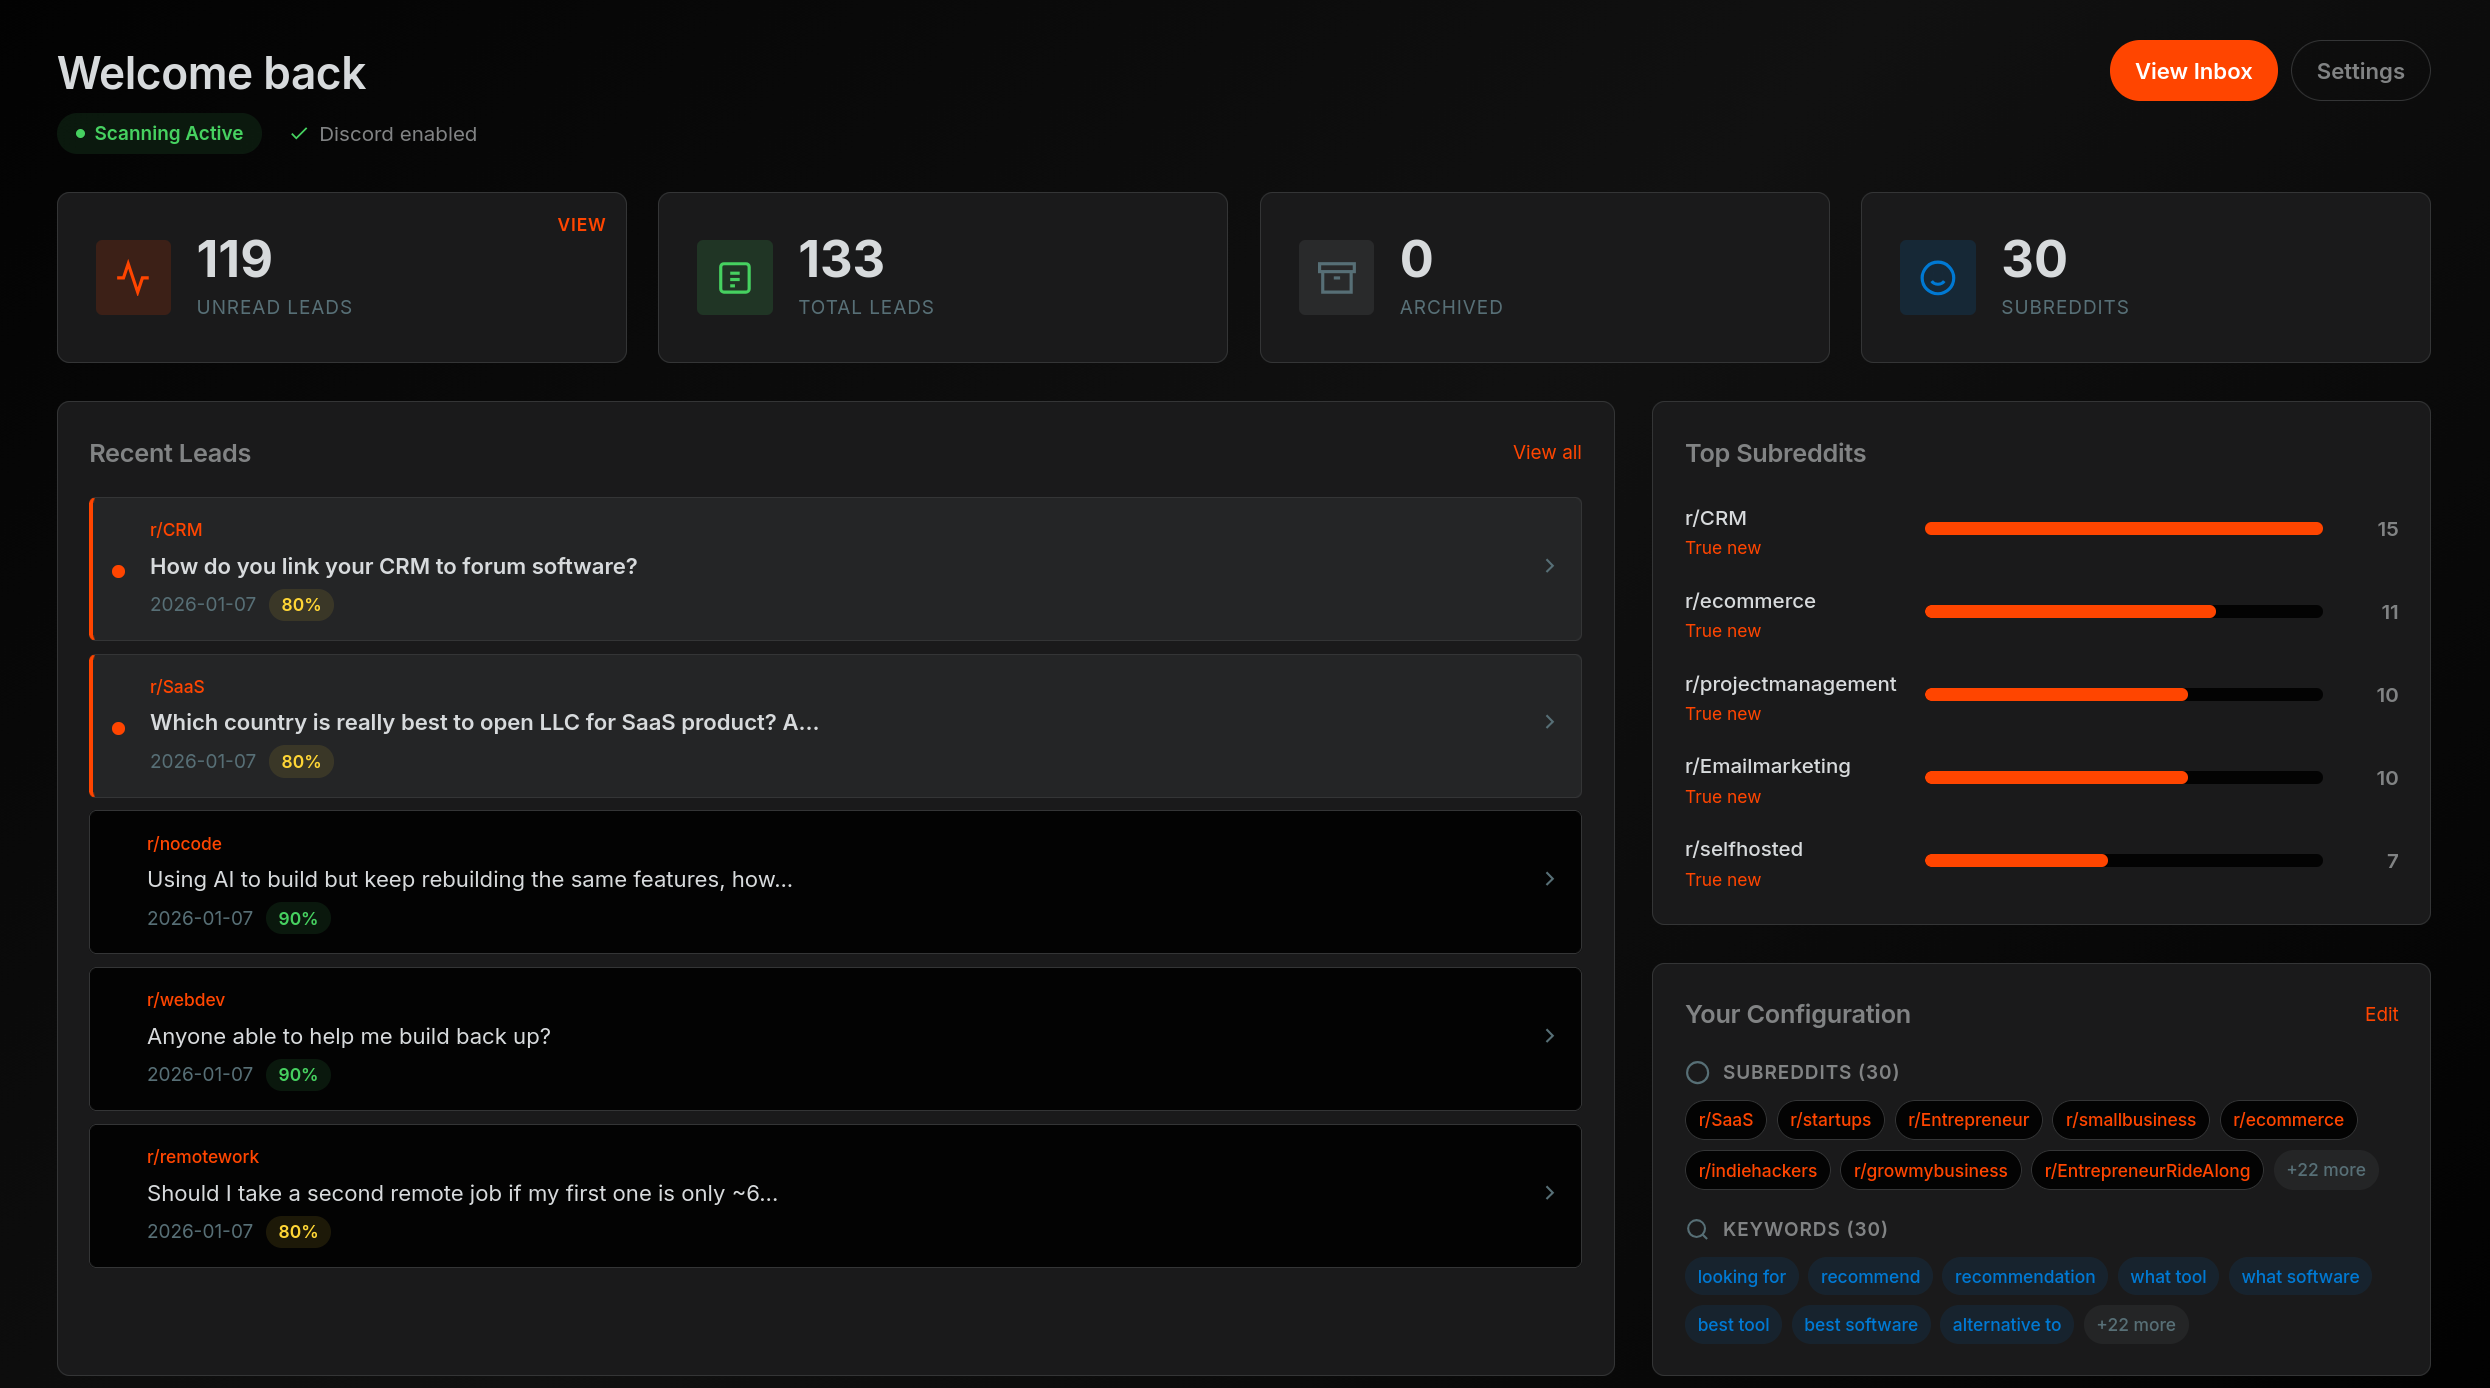The height and width of the screenshot is (1388, 2490).
Task: Click the green document icon on Total Leads card
Action: [x=735, y=277]
